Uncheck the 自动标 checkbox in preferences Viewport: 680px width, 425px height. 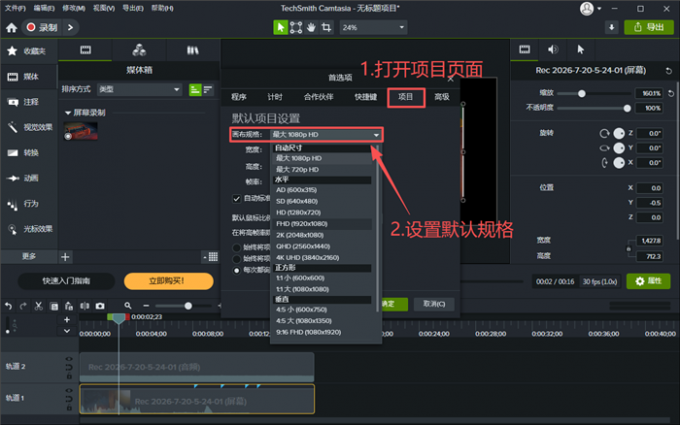(x=236, y=199)
